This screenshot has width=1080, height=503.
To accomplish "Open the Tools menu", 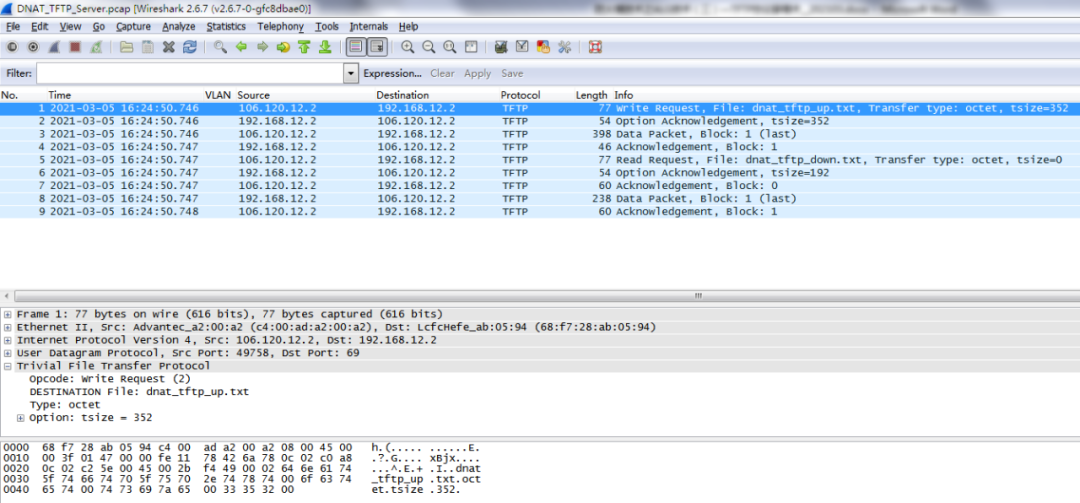I will [327, 26].
